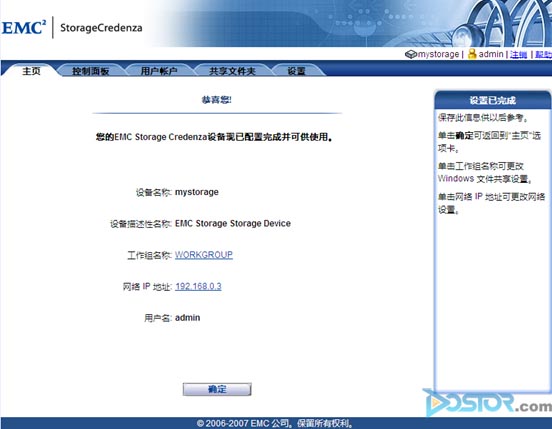The image size is (552, 429).
Task: Click the mystorage text in header bar
Action: 438,54
